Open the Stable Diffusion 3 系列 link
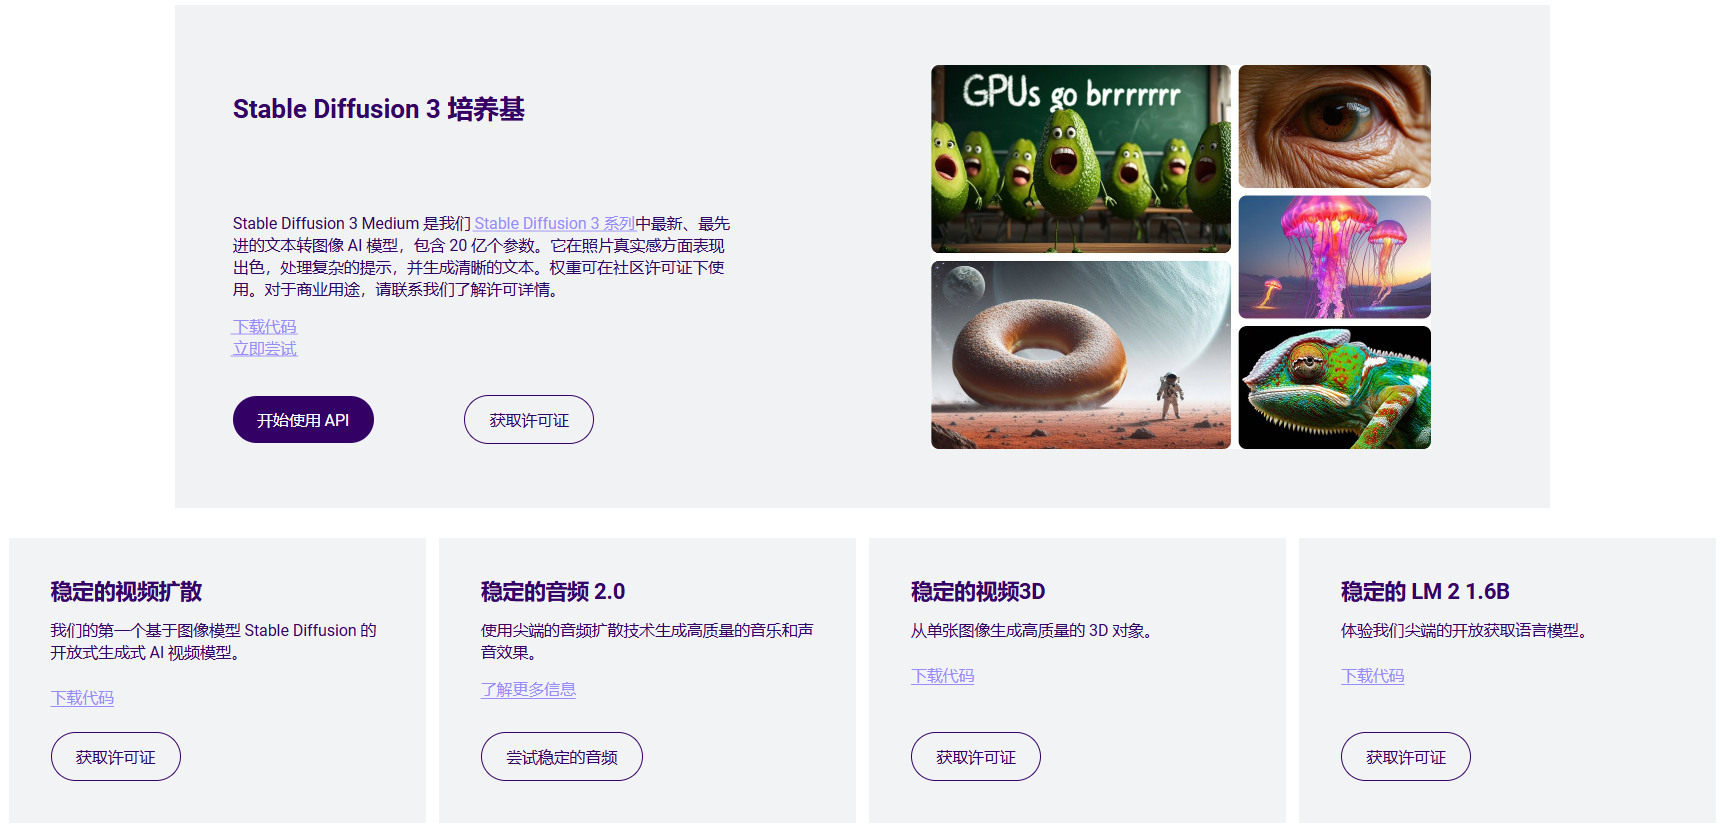The height and width of the screenshot is (829, 1725). point(554,224)
